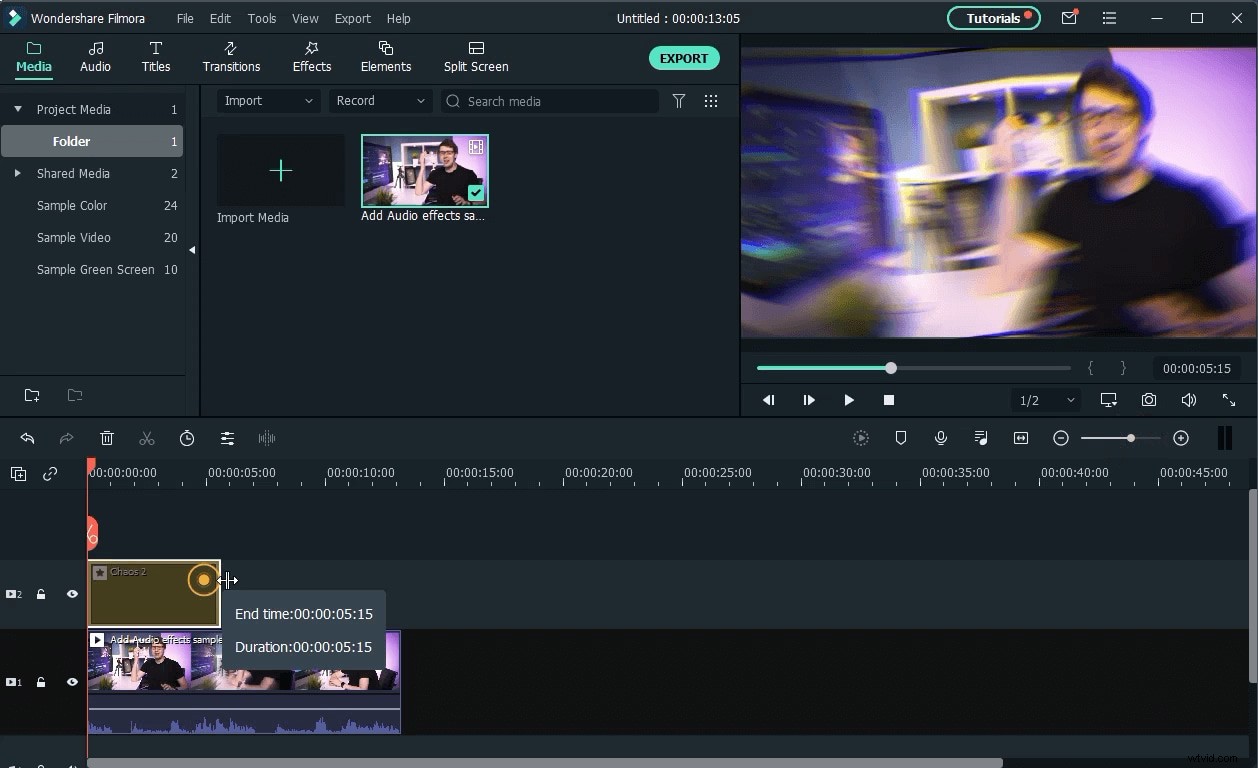This screenshot has height=768, width=1258.
Task: Expand the Shared Media section
Action: click(17, 173)
